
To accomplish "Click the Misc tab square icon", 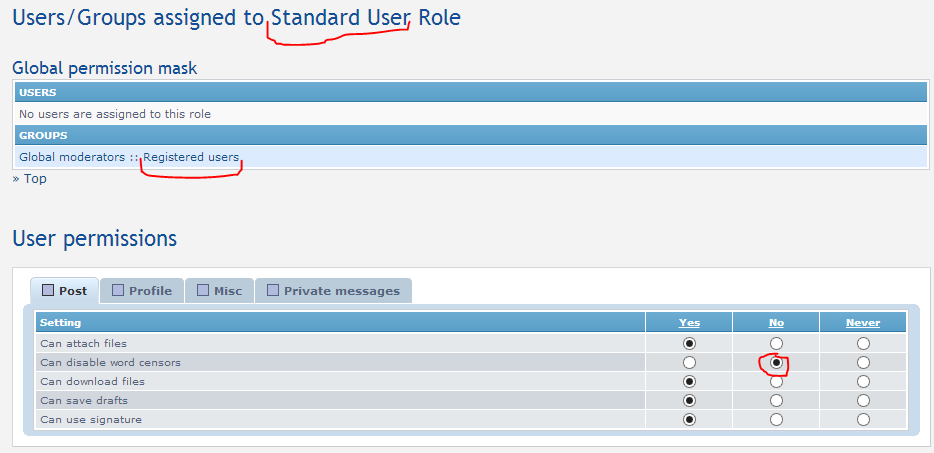I will click(x=203, y=290).
